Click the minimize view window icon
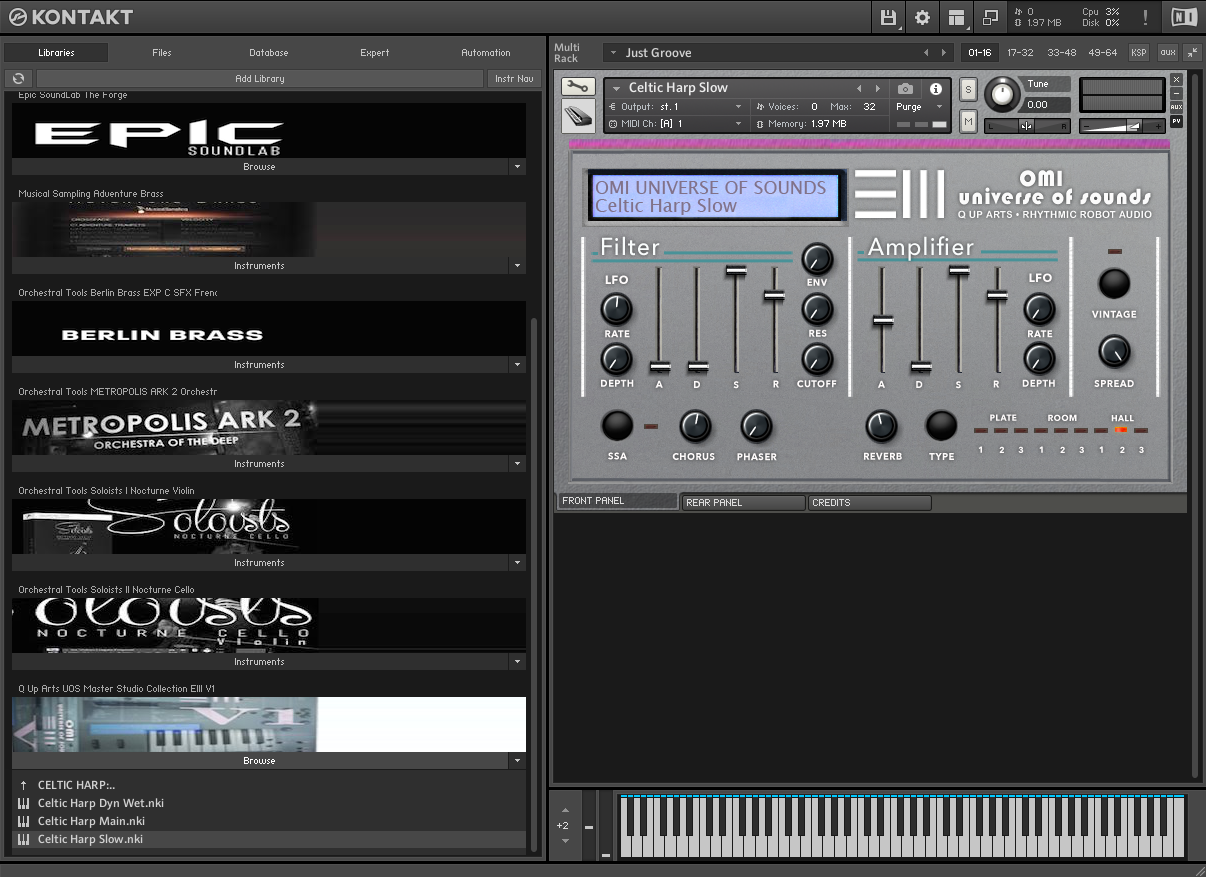 (990, 17)
